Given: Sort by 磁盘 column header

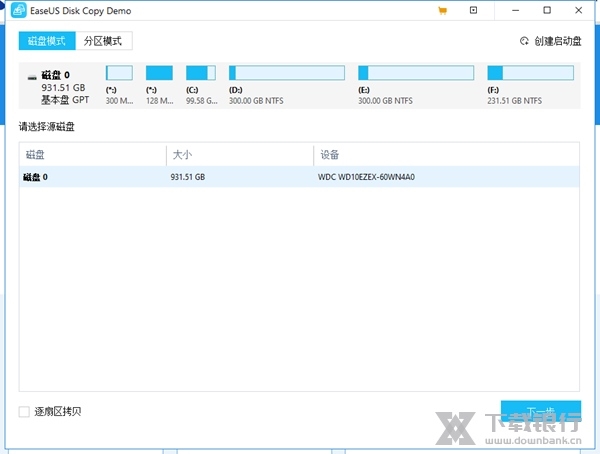Looking at the screenshot, I should click(92, 155).
